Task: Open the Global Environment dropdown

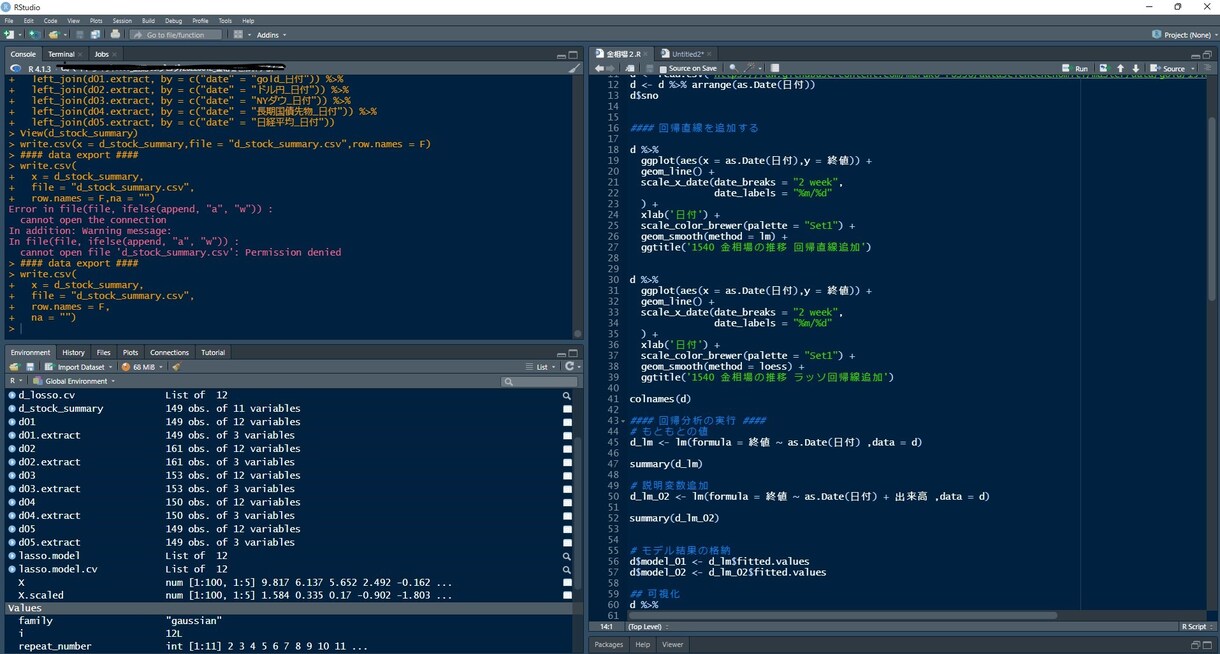Action: click(73, 381)
